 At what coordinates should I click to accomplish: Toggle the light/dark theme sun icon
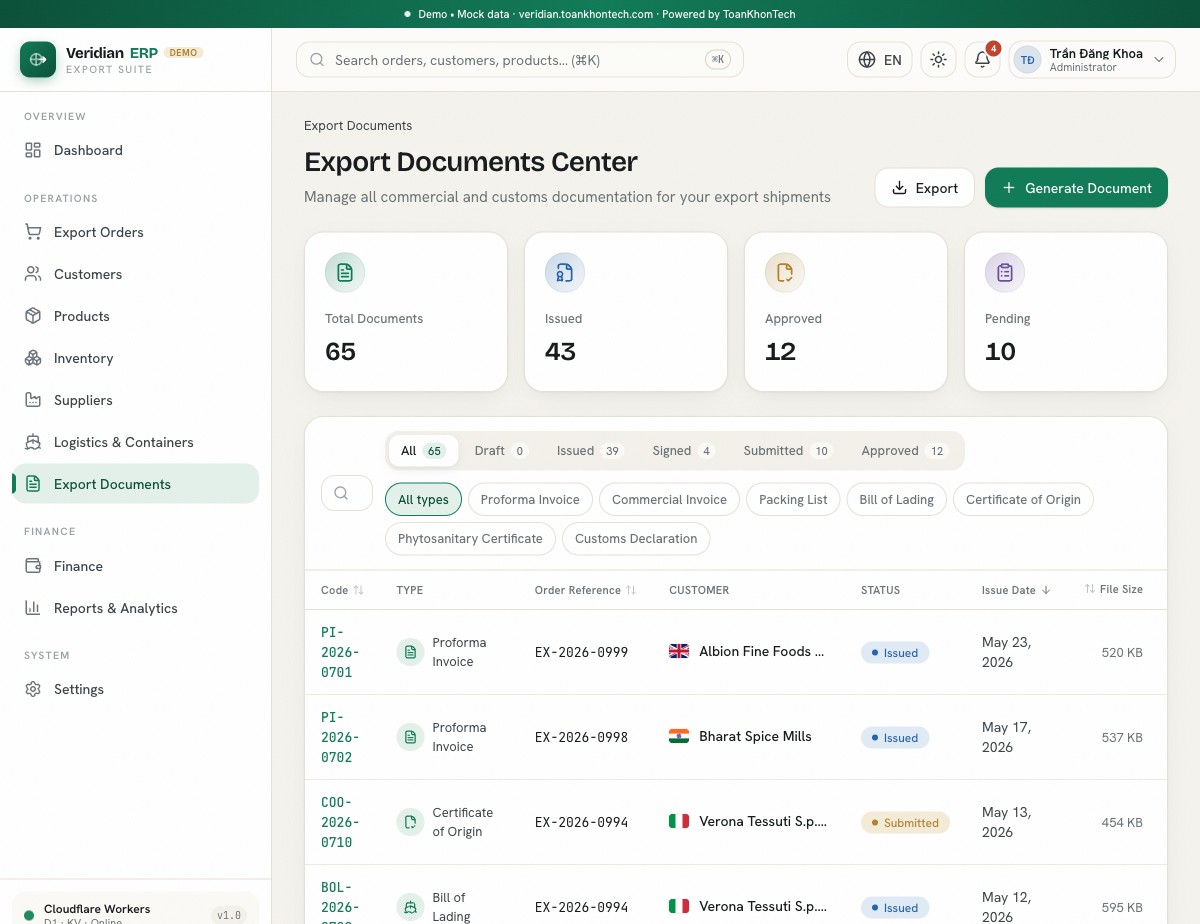938,60
